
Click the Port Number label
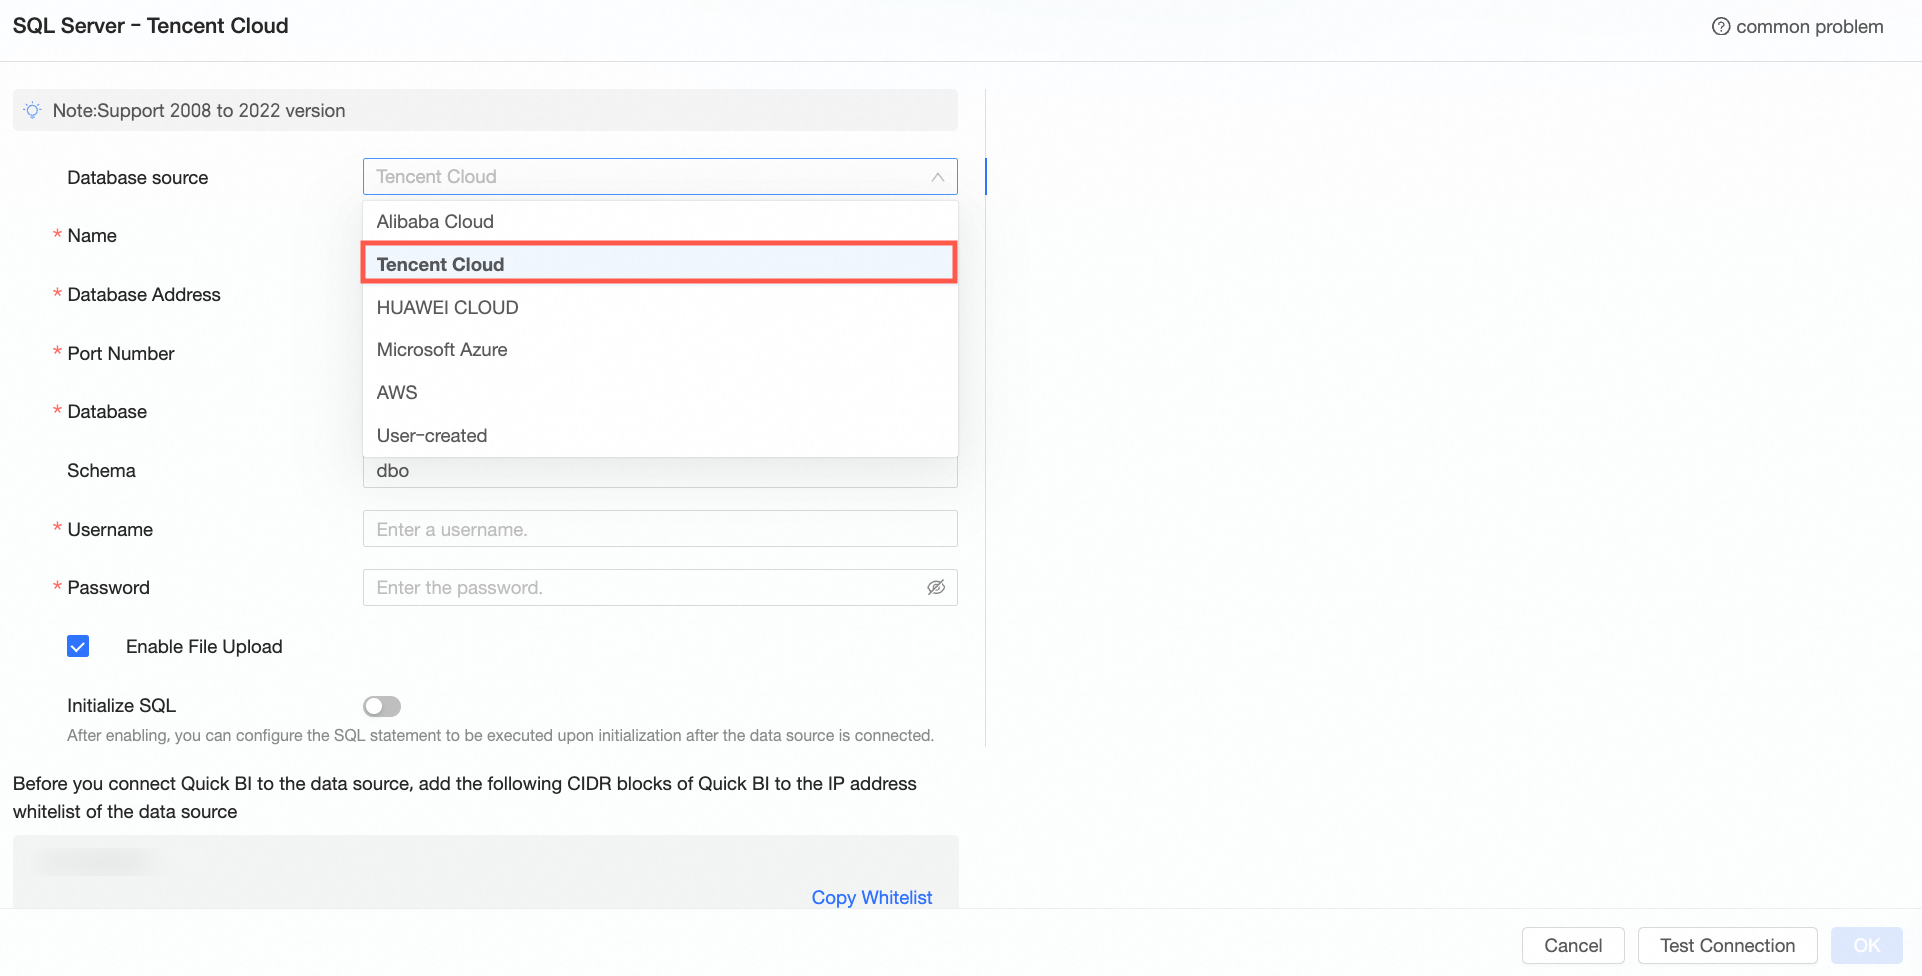click(x=121, y=354)
